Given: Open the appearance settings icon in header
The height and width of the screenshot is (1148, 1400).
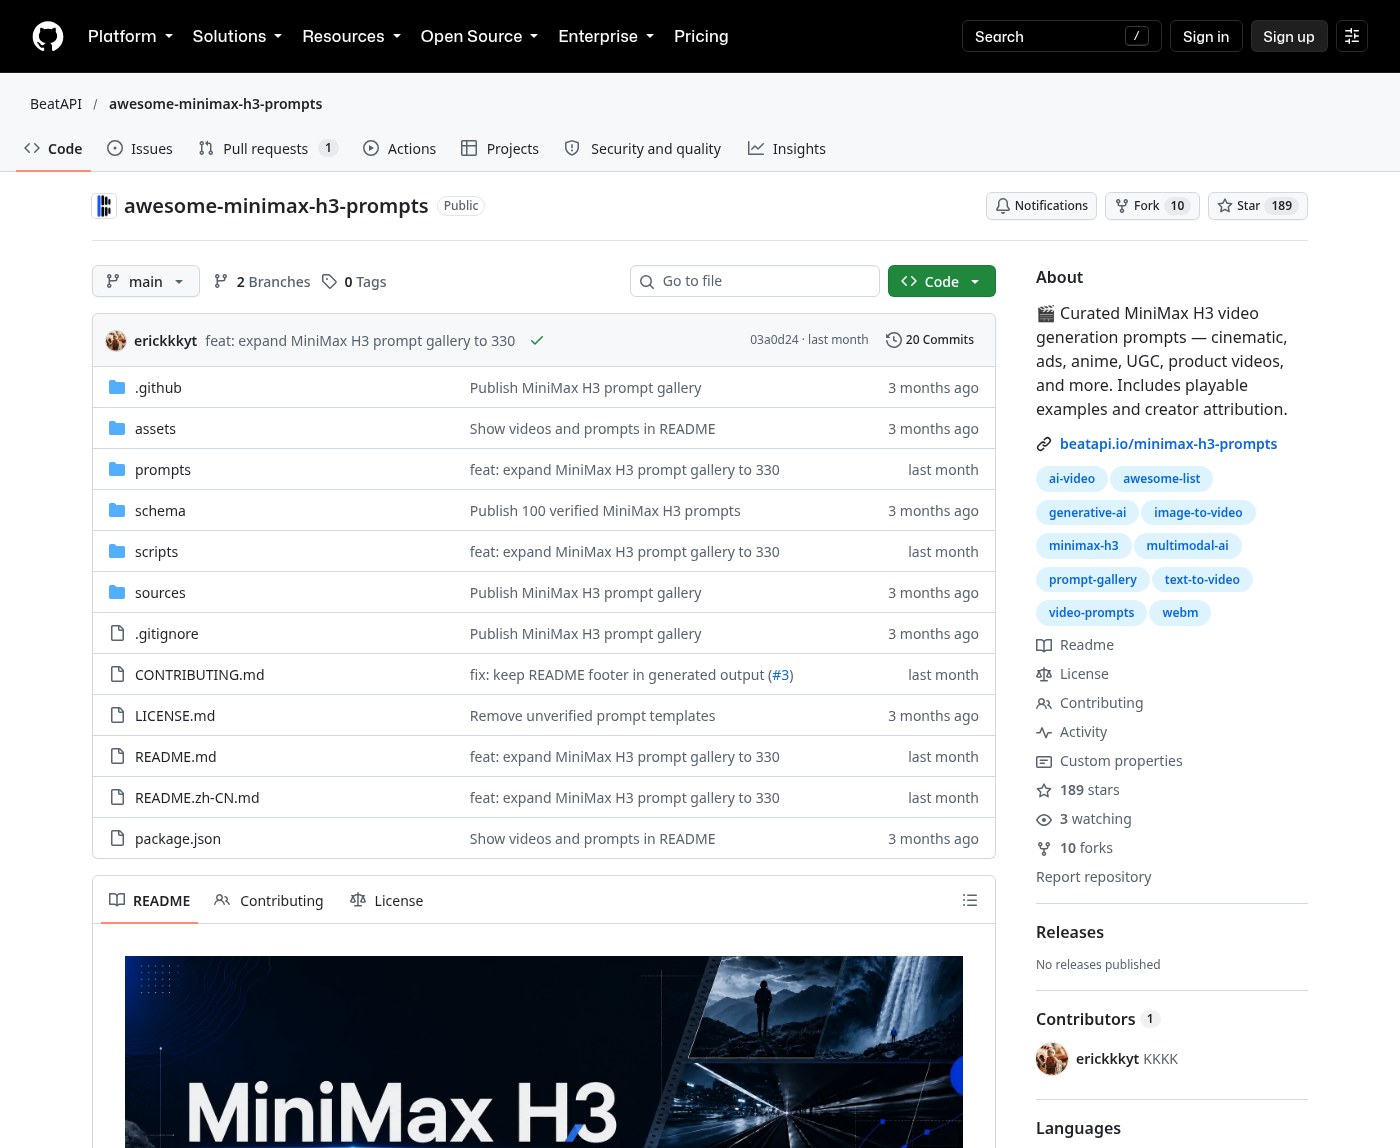Looking at the screenshot, I should tap(1352, 36).
